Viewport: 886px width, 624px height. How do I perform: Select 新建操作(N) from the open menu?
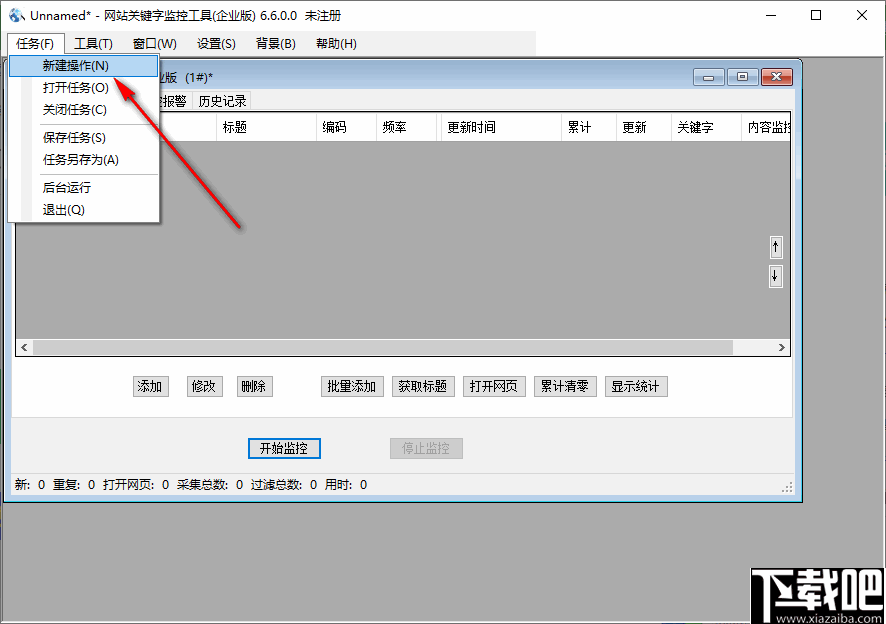[x=73, y=65]
